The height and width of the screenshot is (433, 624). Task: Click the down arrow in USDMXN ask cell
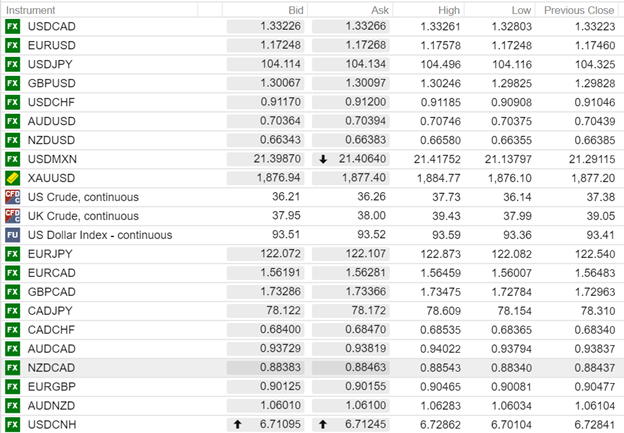coord(323,159)
